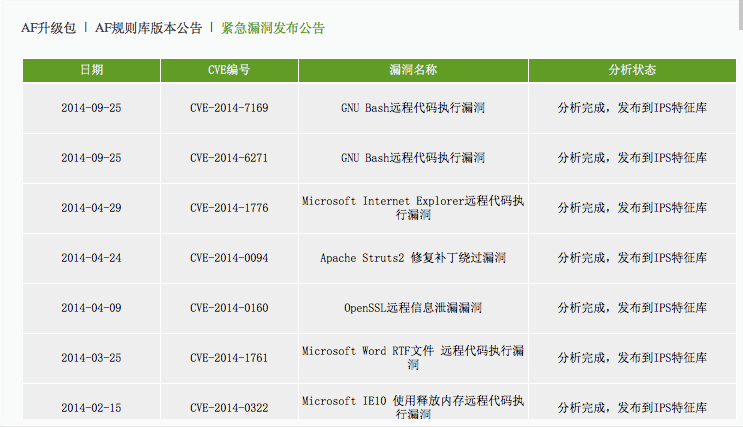Viewport: 743px width, 427px height.
Task: Select Microsoft Internet Explorer vulnerability name
Action: point(413,208)
